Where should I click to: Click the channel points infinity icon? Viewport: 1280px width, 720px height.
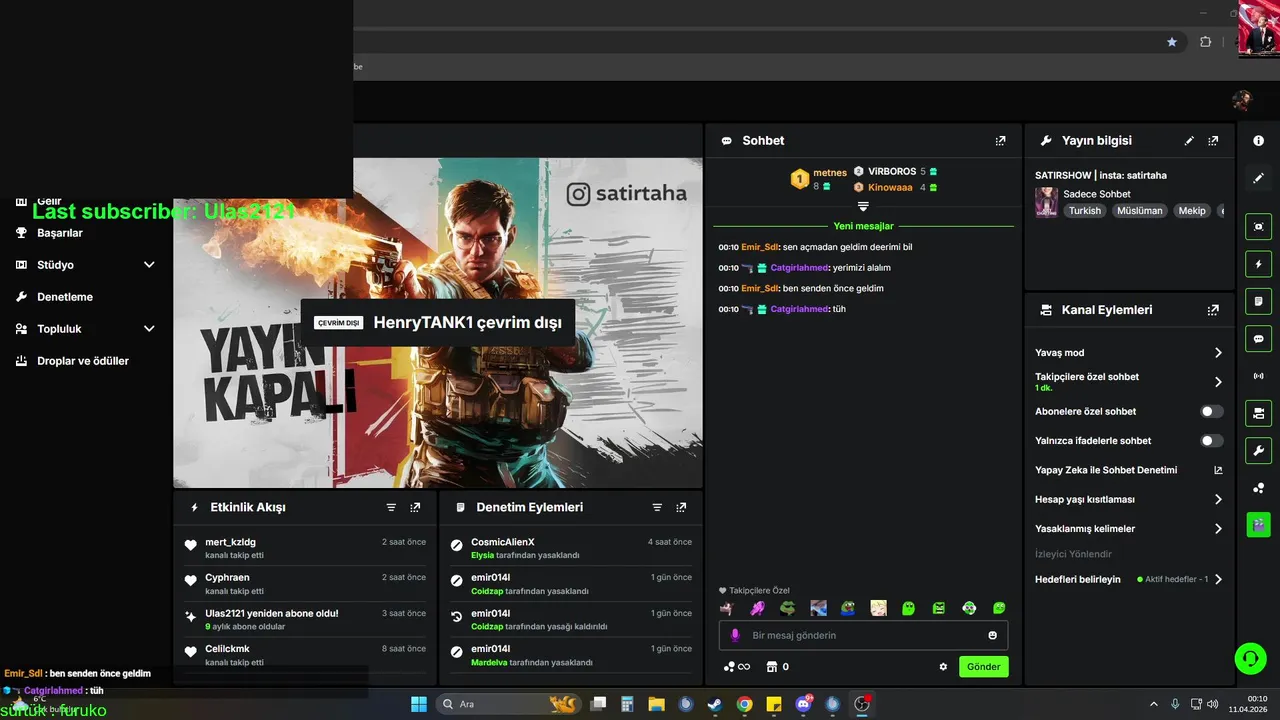coord(737,667)
